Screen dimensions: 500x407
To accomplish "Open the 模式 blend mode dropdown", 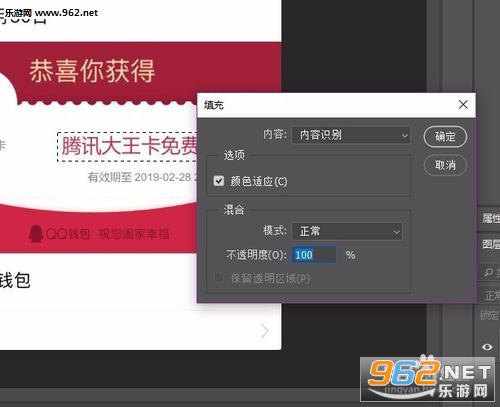I will pyautogui.click(x=347, y=231).
